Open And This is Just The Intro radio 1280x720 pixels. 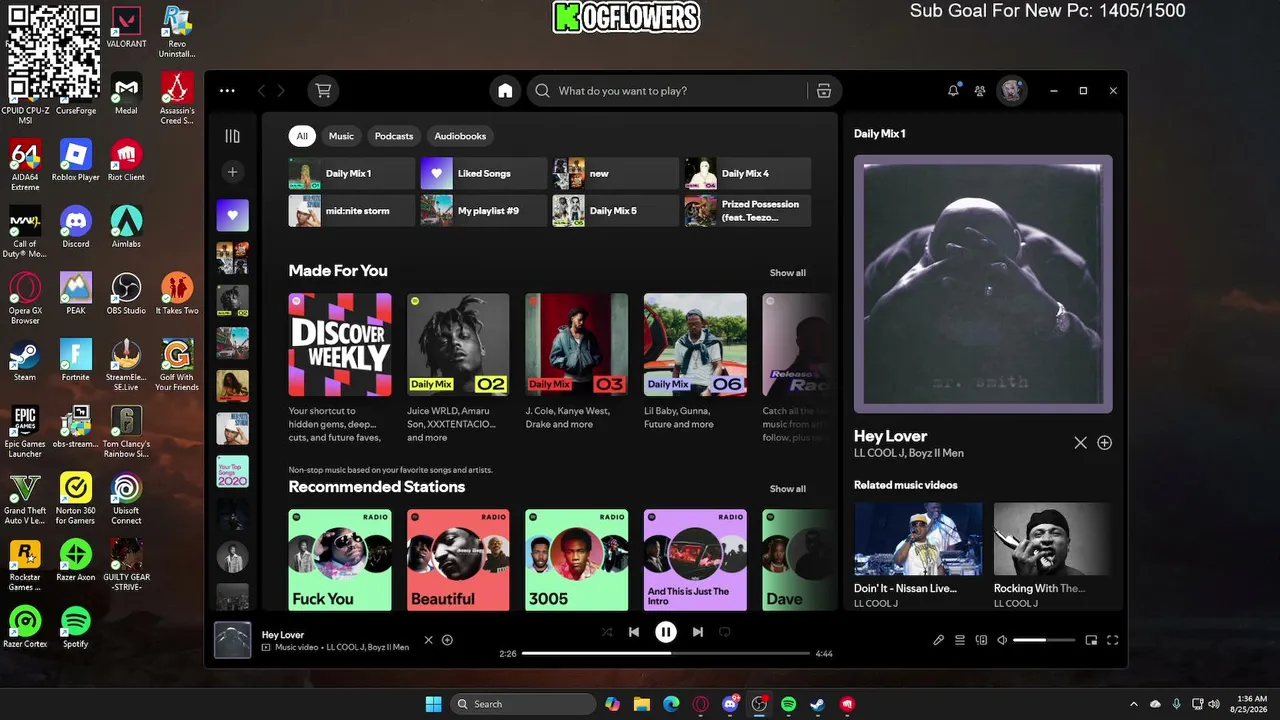tap(695, 559)
